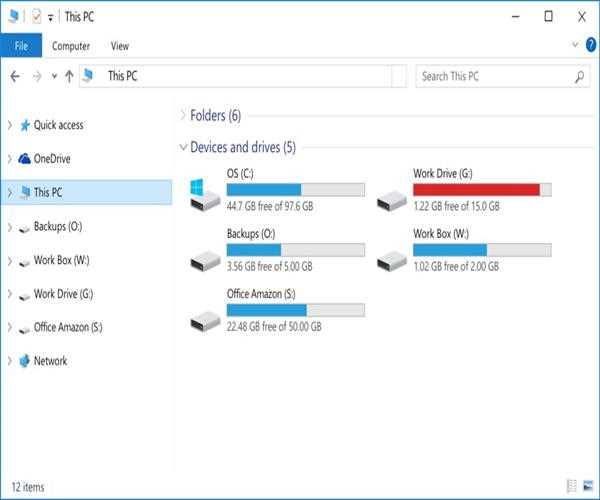Screen dimensions: 600x500
Task: Go back with the Back arrow
Action: point(15,76)
